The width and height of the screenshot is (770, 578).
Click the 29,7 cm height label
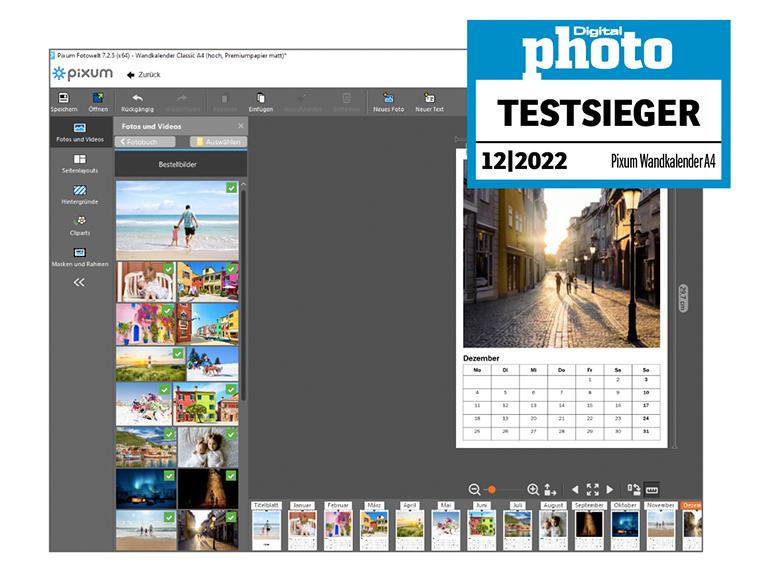pyautogui.click(x=683, y=298)
